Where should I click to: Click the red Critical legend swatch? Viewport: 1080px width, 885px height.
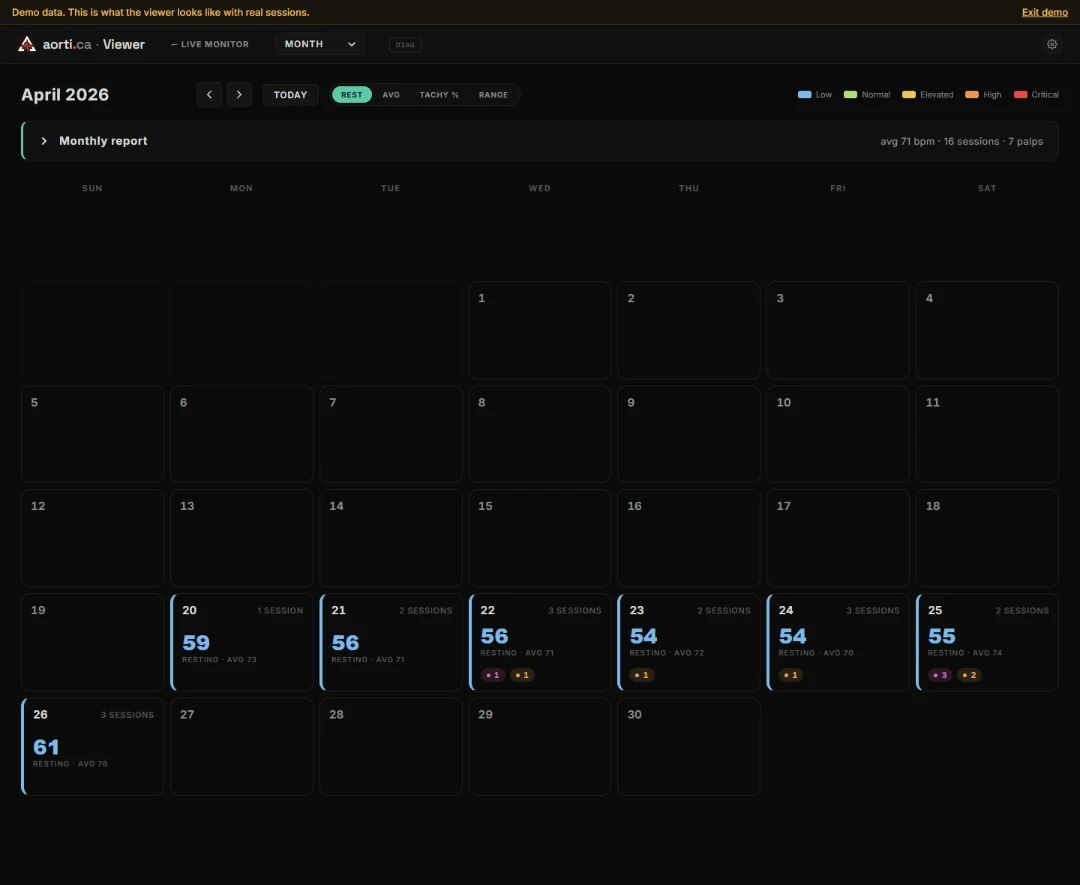pos(1021,94)
